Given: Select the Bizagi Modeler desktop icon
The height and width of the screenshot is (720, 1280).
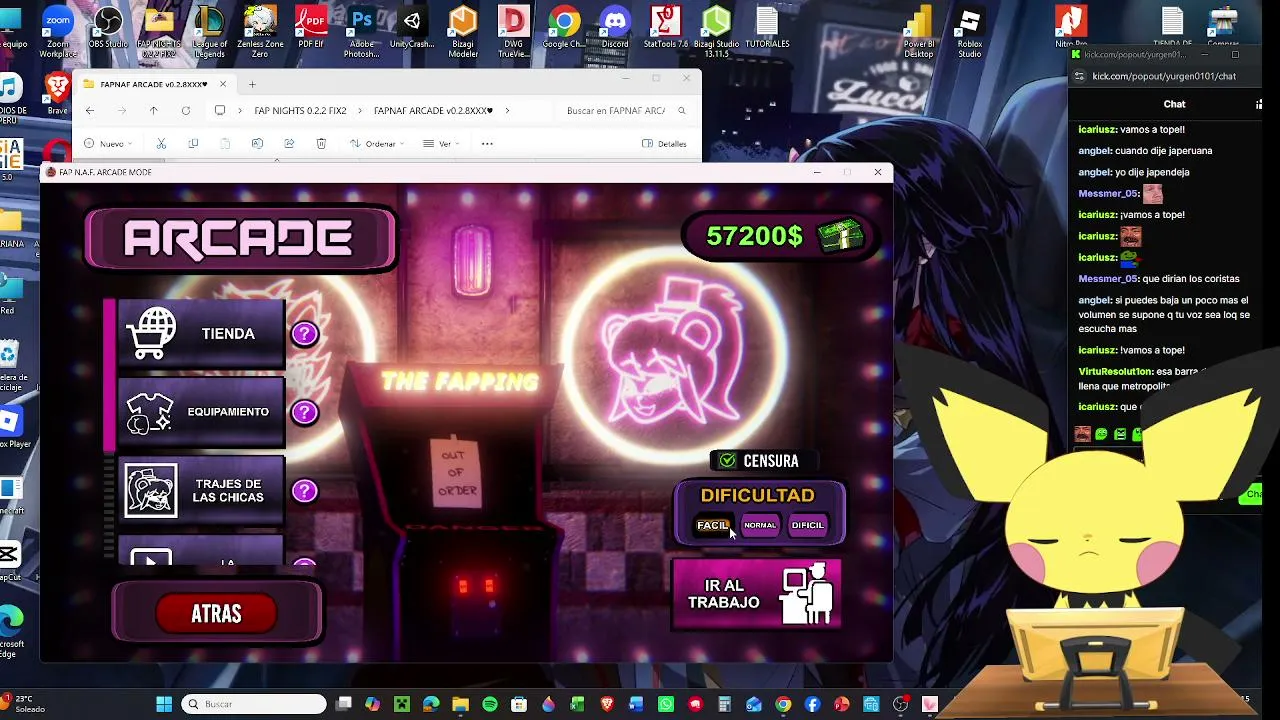Looking at the screenshot, I should tap(463, 30).
